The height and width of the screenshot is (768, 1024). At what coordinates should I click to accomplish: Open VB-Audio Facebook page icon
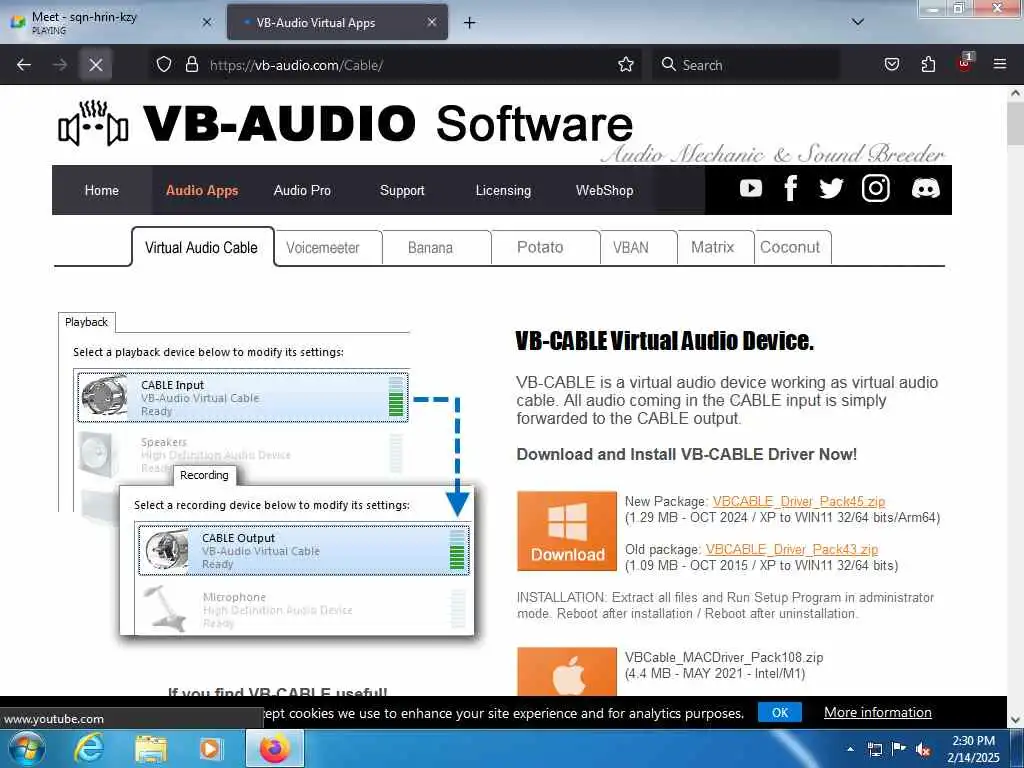[790, 189]
